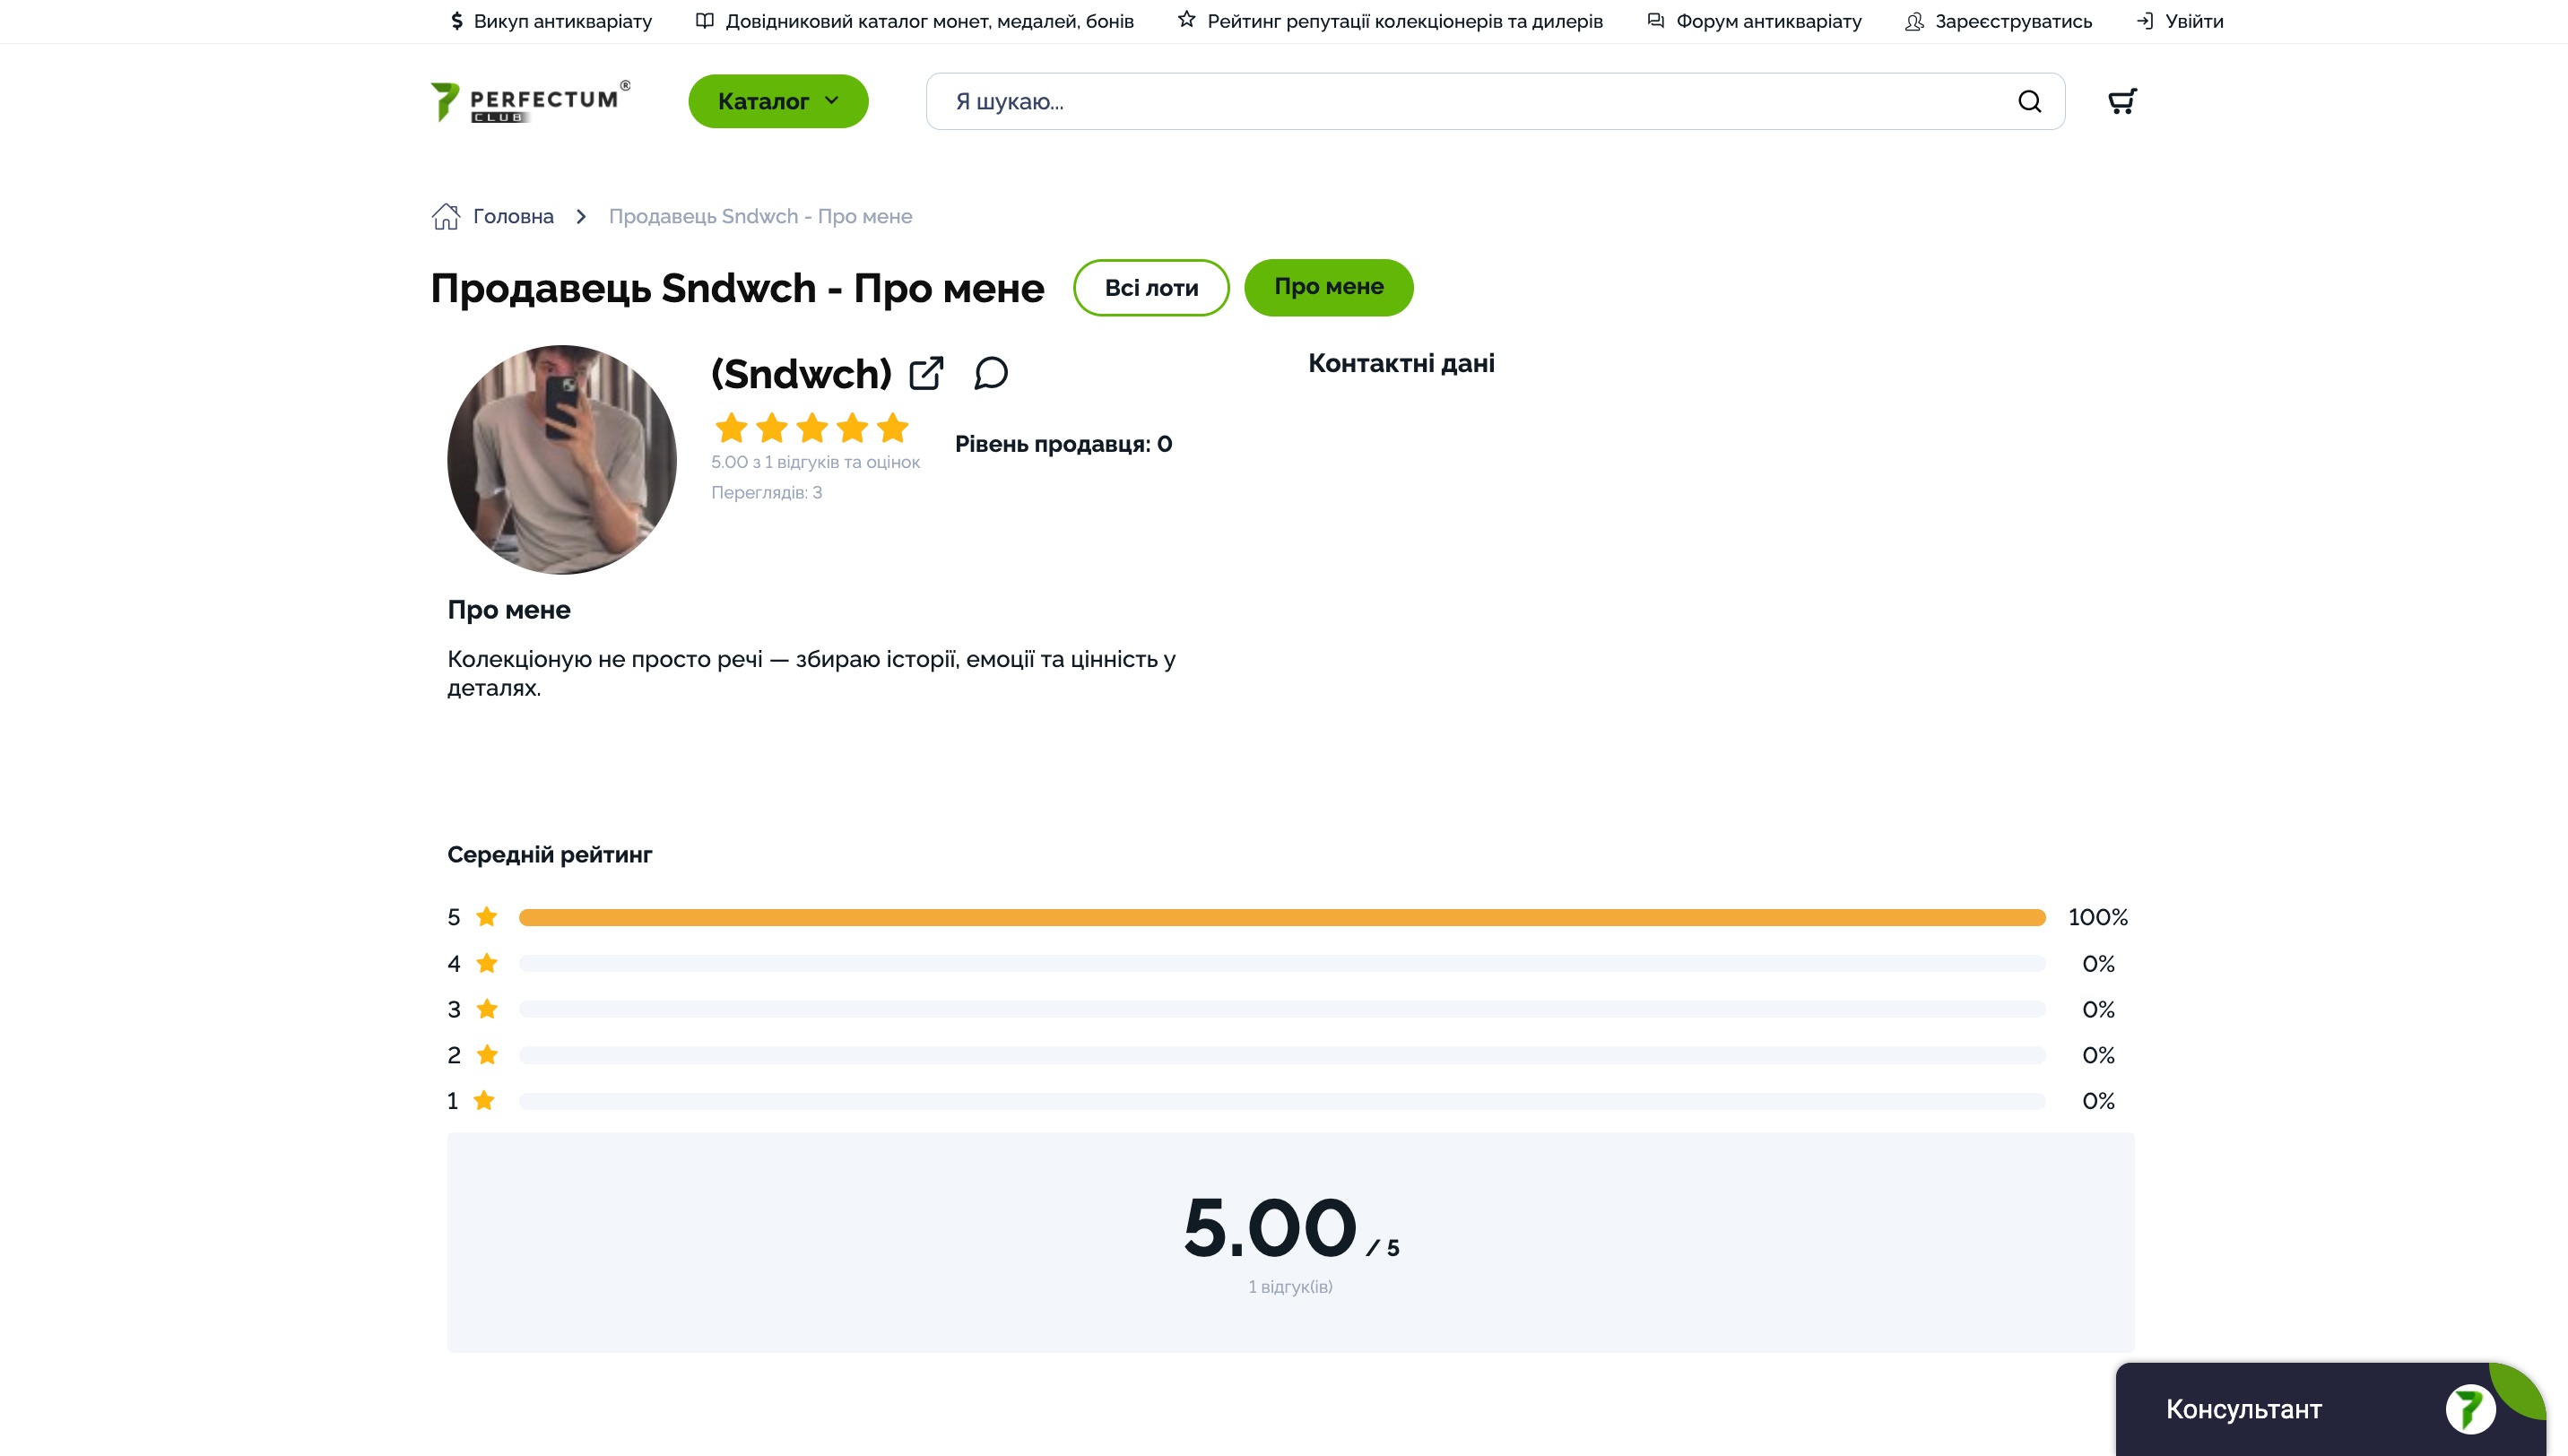Go to Форум антикваріату
Screen dimensions: 2568x1456
point(1768,21)
